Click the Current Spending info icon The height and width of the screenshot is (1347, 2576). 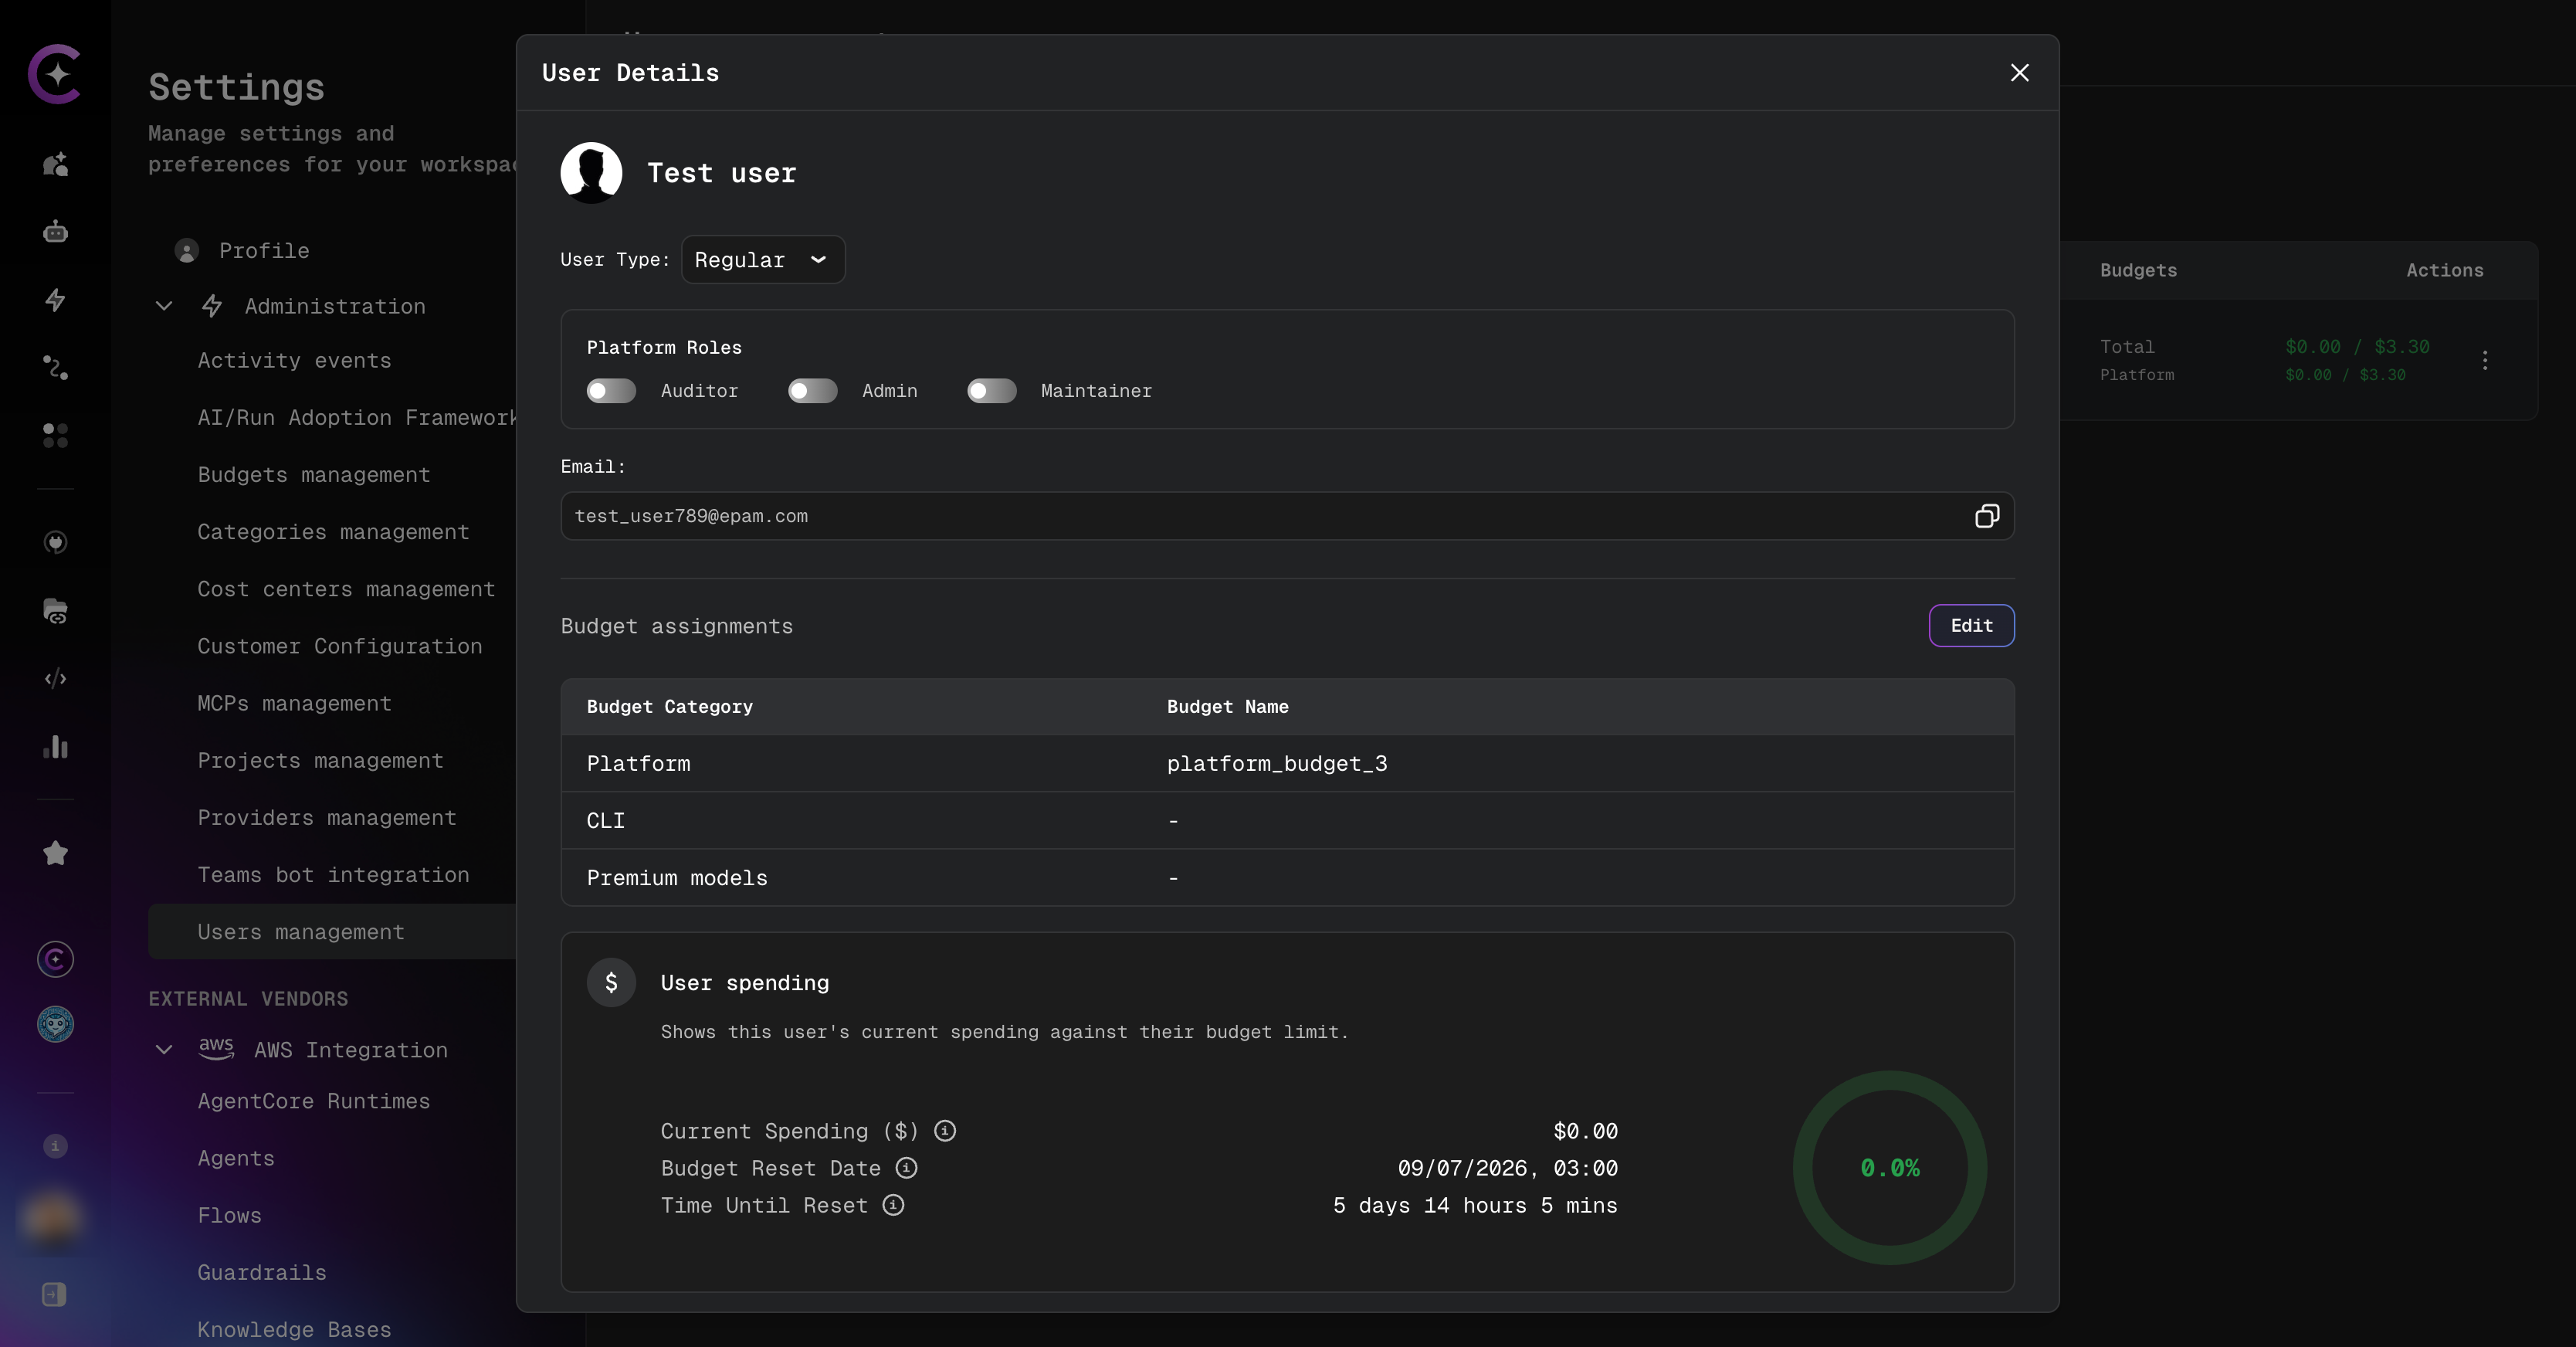pyautogui.click(x=944, y=1131)
